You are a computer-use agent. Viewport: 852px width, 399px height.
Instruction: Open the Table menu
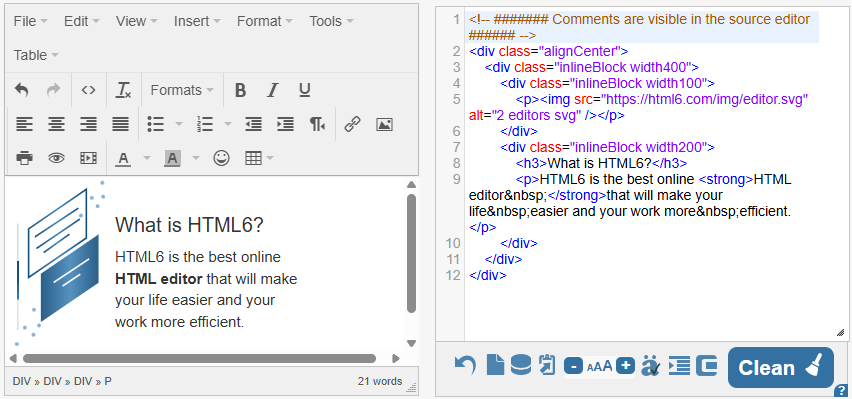click(x=36, y=55)
